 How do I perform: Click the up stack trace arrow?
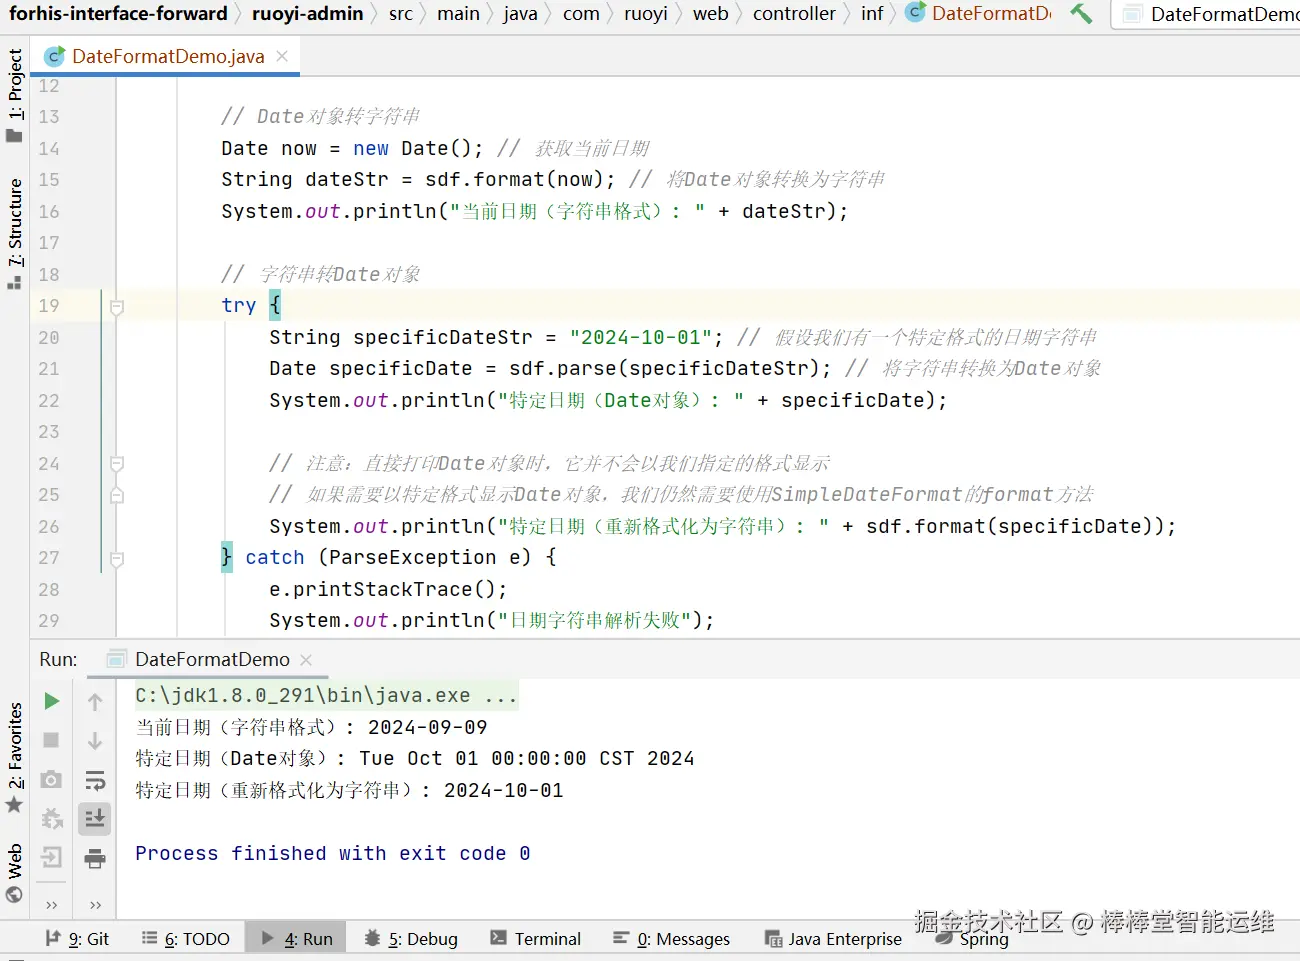(95, 702)
